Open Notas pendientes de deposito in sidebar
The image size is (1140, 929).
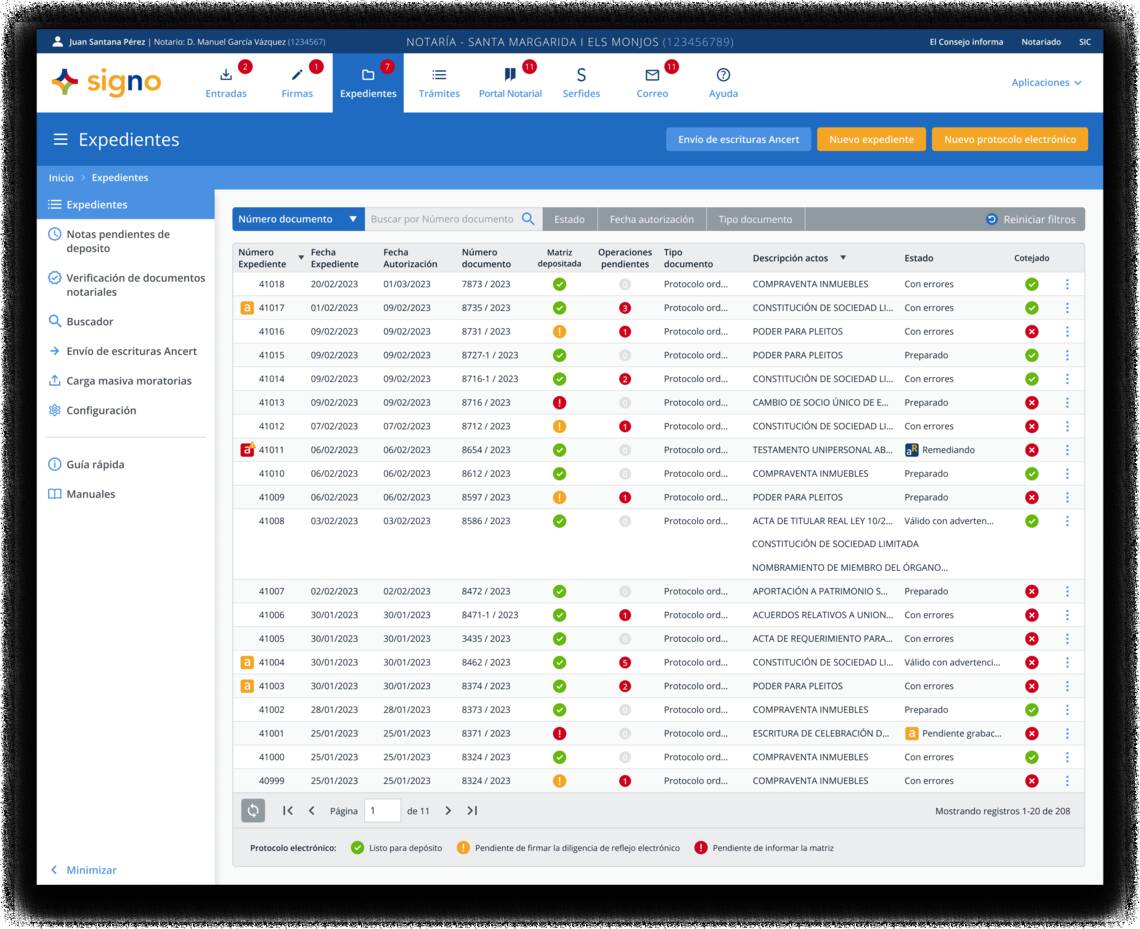pyautogui.click(x=117, y=241)
